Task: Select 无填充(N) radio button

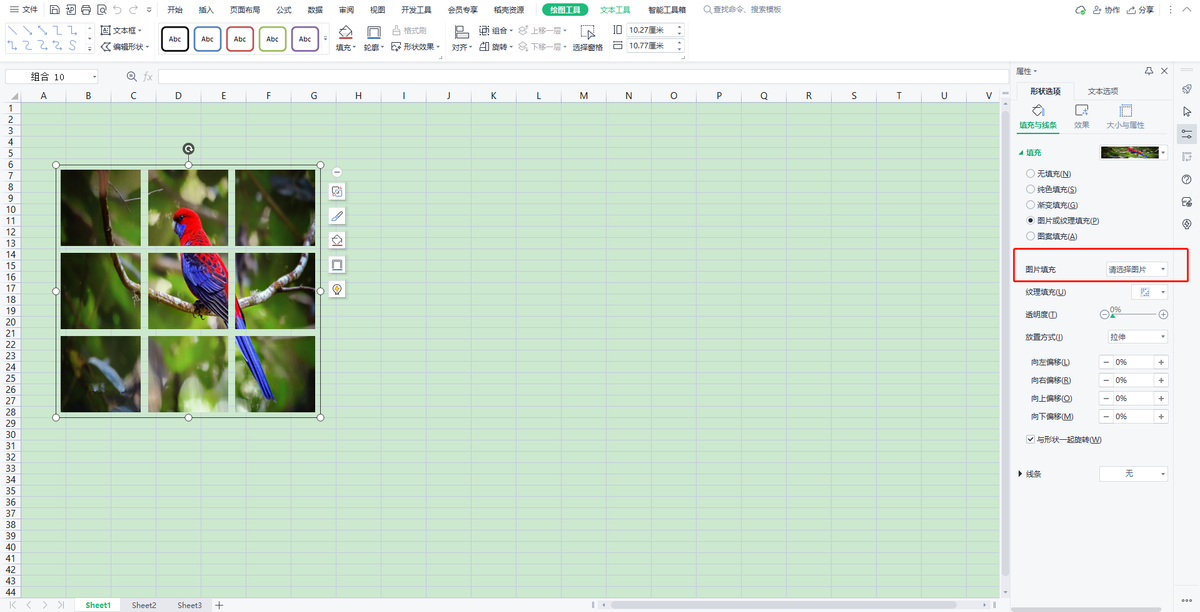Action: tap(1031, 174)
